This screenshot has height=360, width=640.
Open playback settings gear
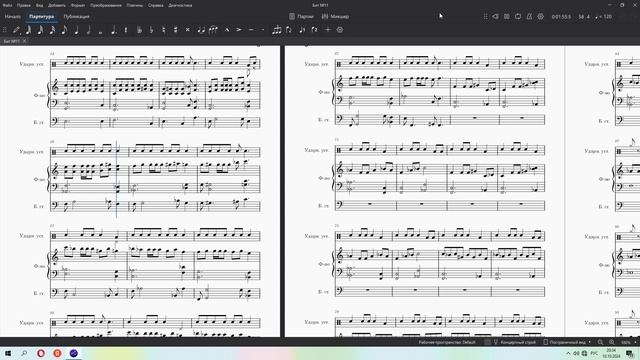point(541,17)
